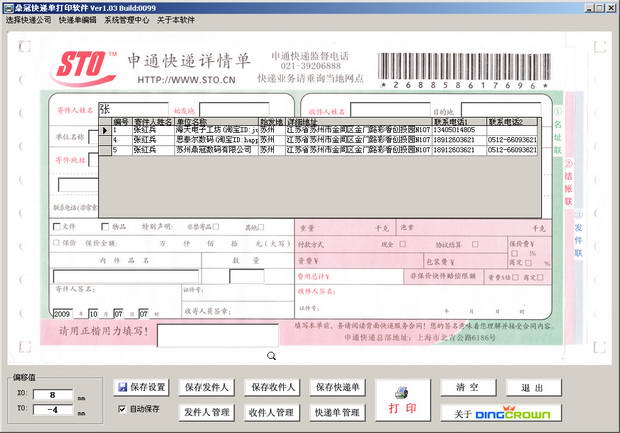Click the 单位名称 column header
This screenshot has width=620, height=433.
click(x=217, y=122)
